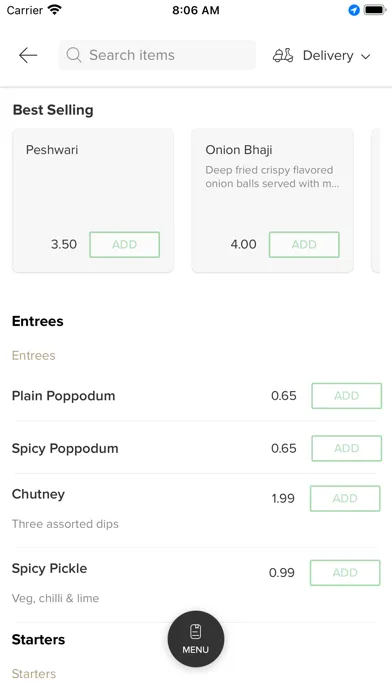Image resolution: width=392 pixels, height=696 pixels.
Task: Tap the battery indicator icon
Action: (375, 10)
